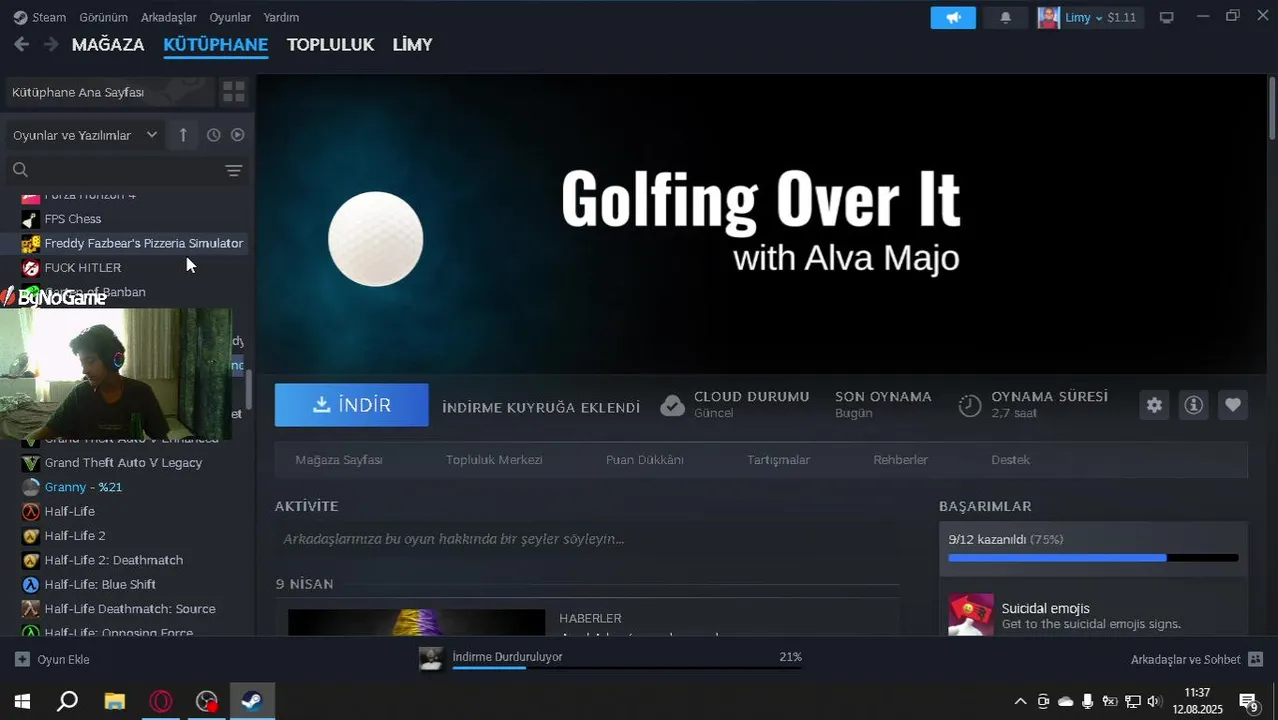1278x720 pixels.
Task: Open the game info icon
Action: tap(1193, 405)
